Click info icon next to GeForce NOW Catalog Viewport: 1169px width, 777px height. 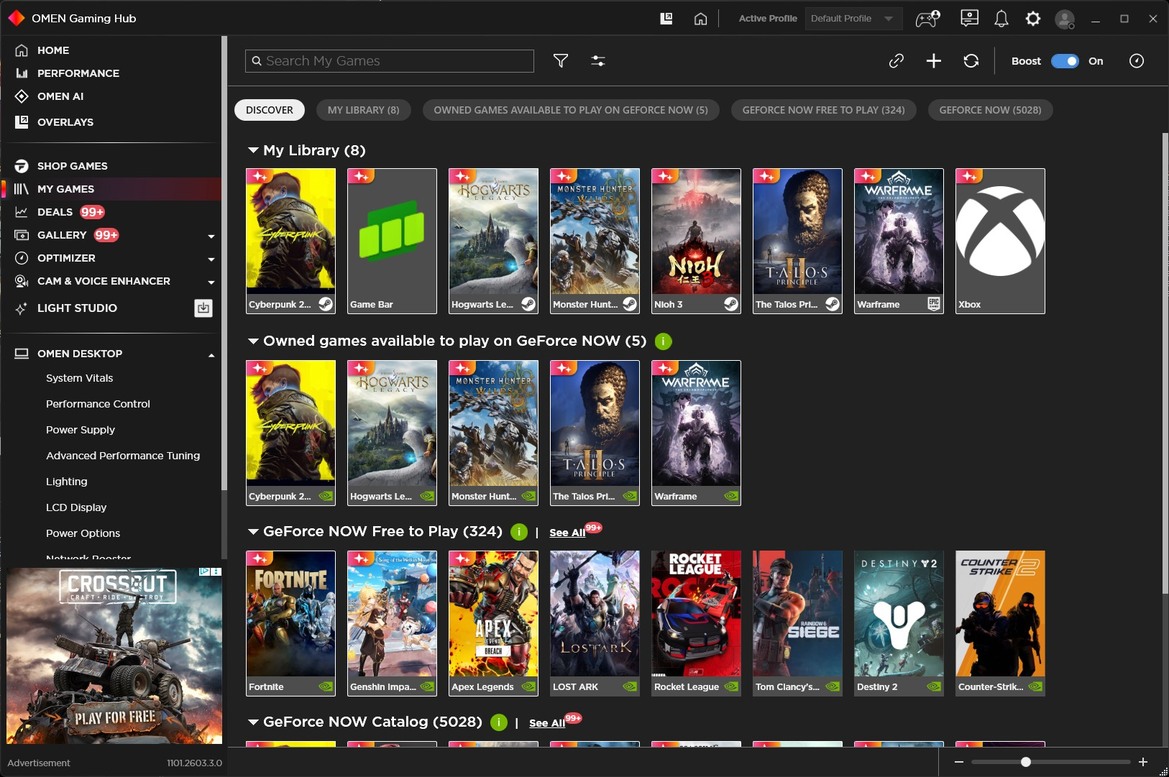(x=499, y=723)
